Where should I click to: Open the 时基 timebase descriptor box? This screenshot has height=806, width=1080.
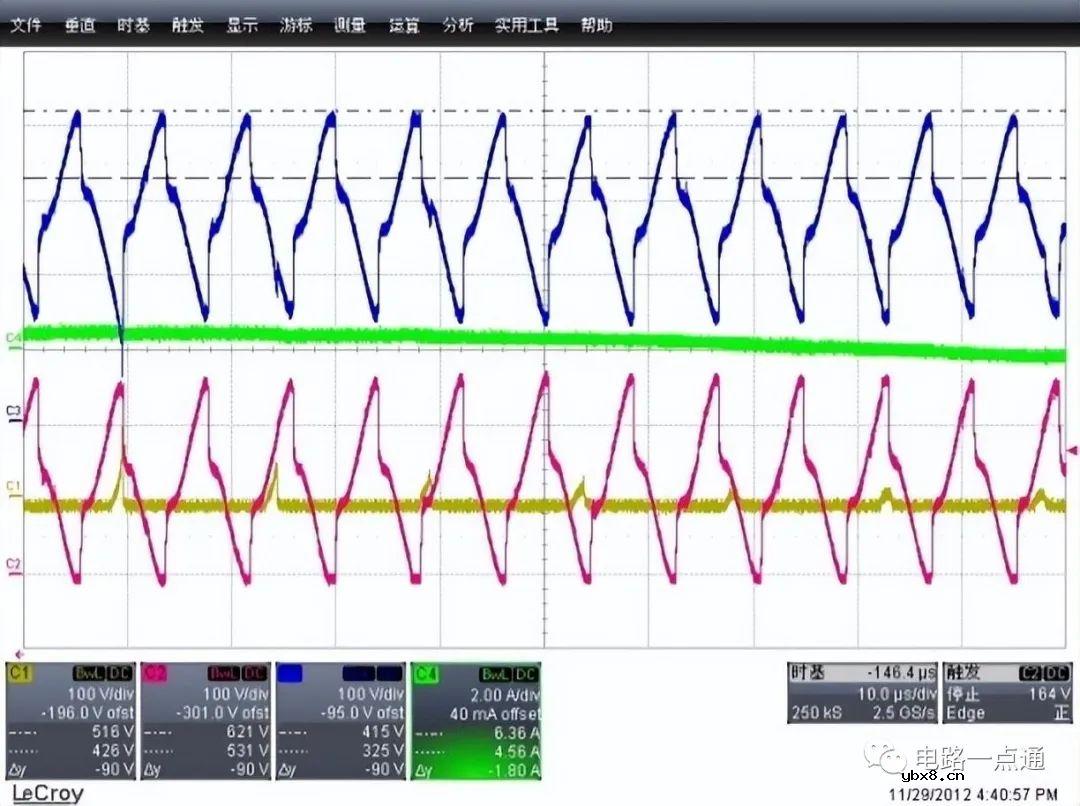[861, 693]
